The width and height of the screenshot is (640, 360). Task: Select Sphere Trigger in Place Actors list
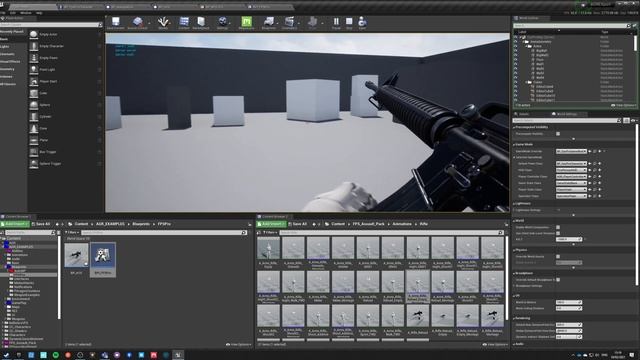click(65, 164)
